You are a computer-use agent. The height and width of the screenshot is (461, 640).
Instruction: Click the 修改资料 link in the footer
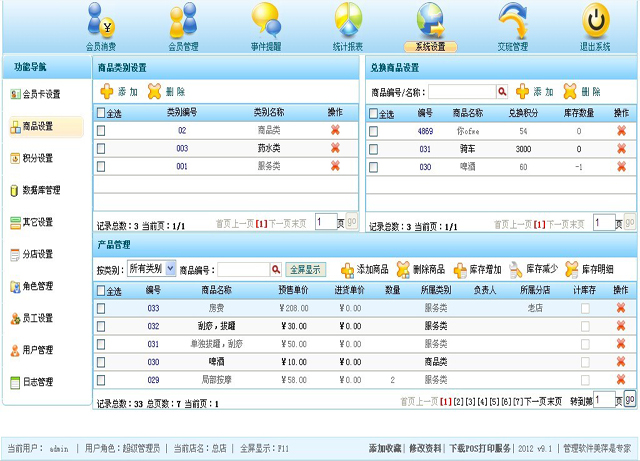coord(424,448)
